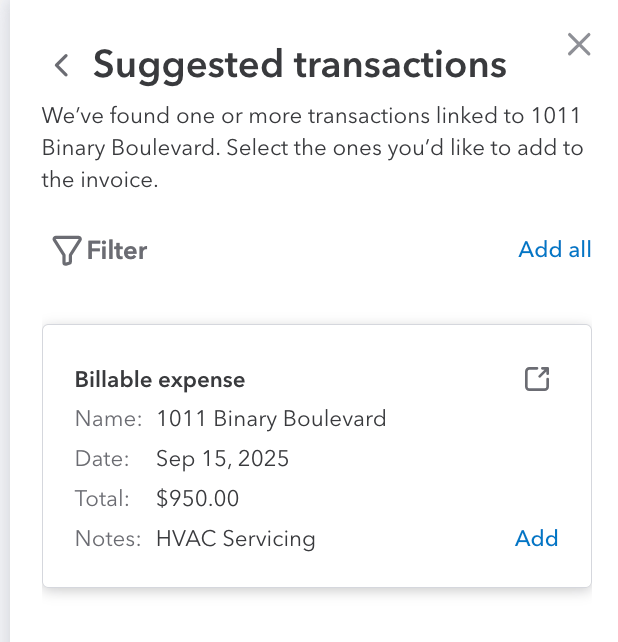This screenshot has width=618, height=642.
Task: Go back using the left chevron
Action: (x=62, y=66)
